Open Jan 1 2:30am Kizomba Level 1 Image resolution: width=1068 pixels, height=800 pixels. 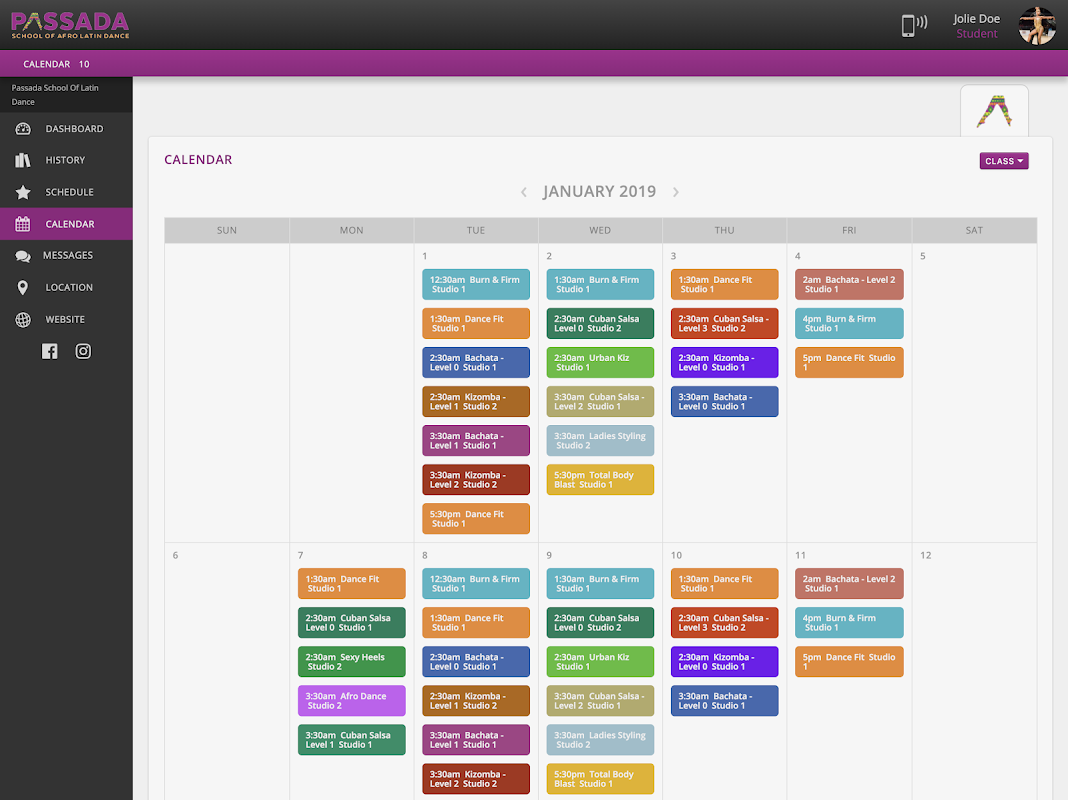(x=476, y=402)
